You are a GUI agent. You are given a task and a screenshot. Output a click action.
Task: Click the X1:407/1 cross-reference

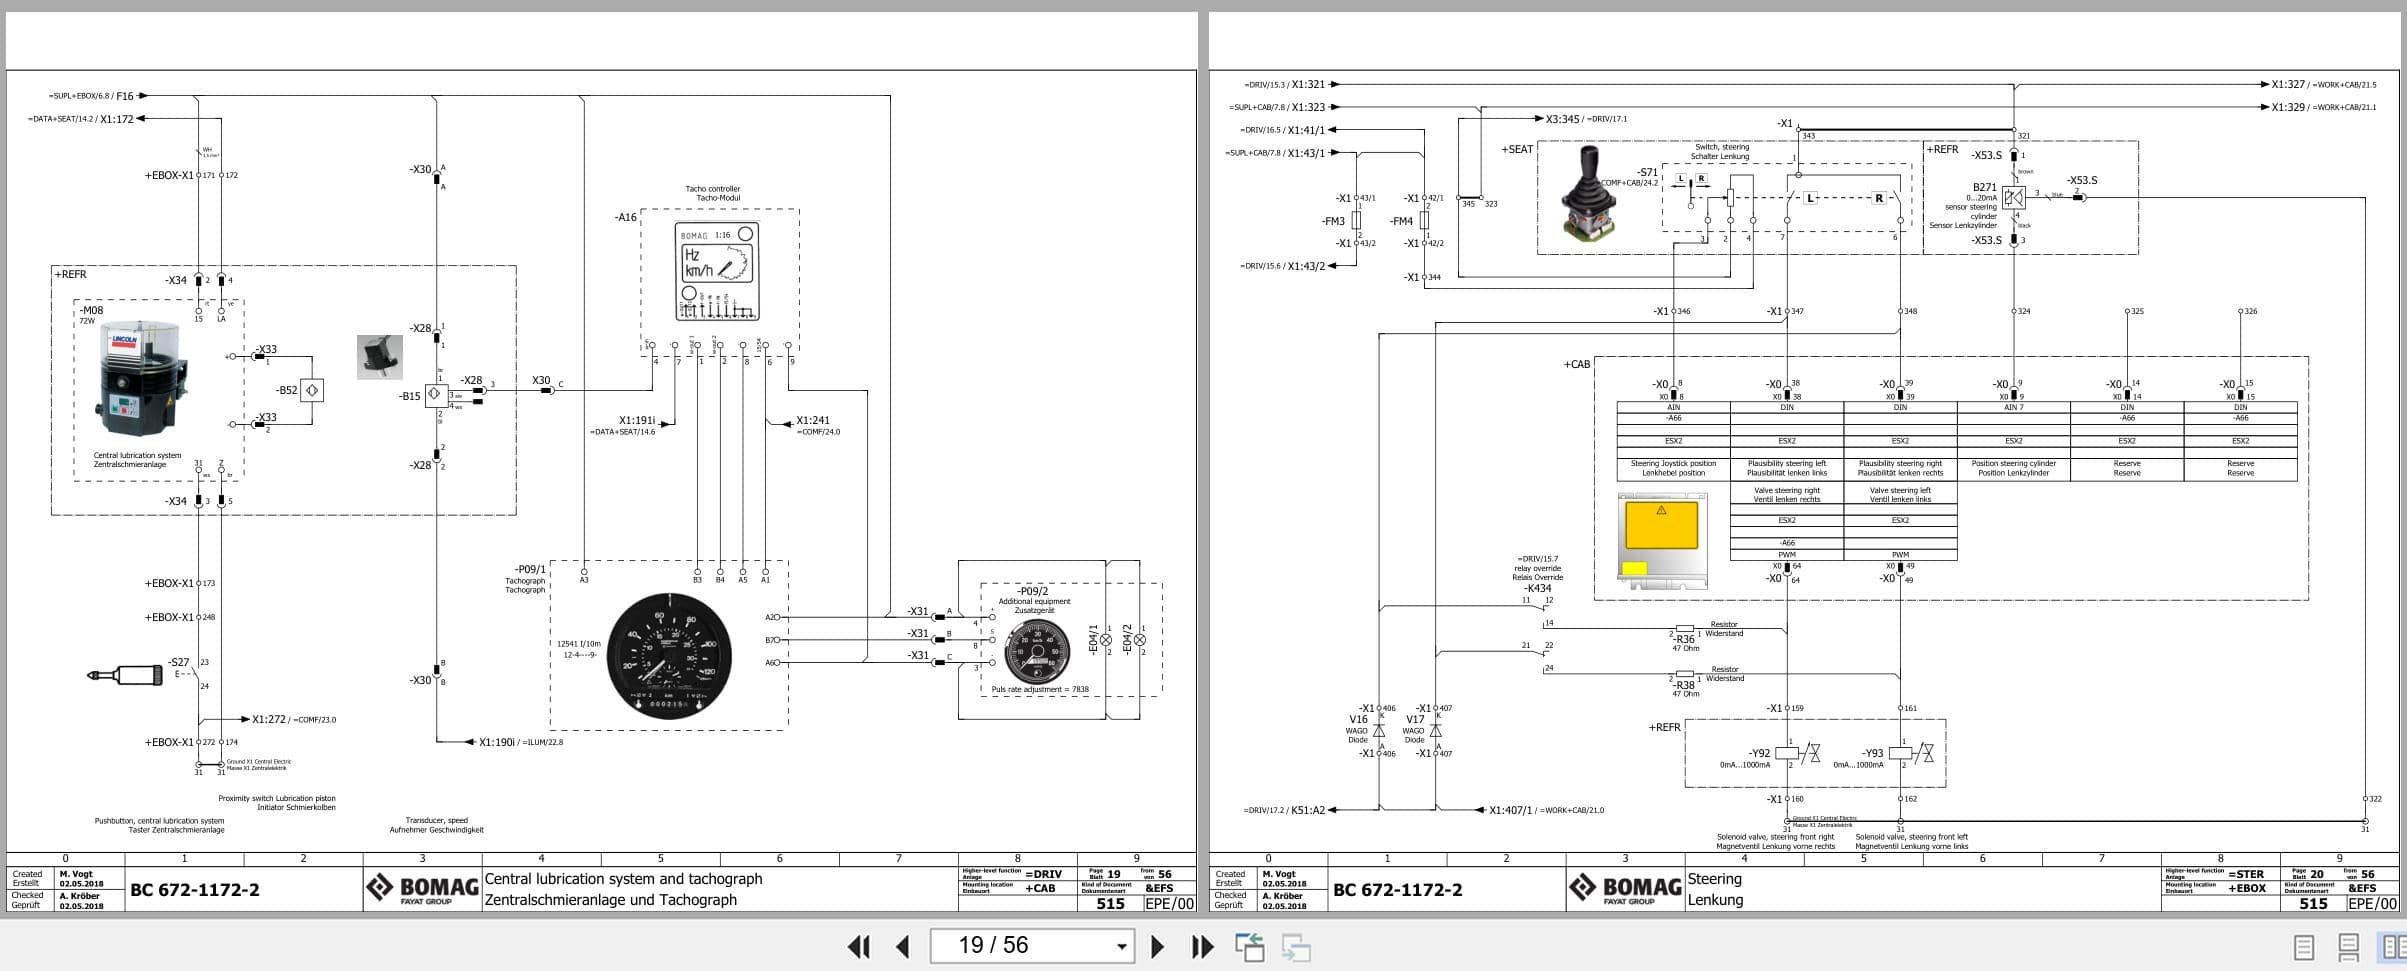pyautogui.click(x=1510, y=810)
